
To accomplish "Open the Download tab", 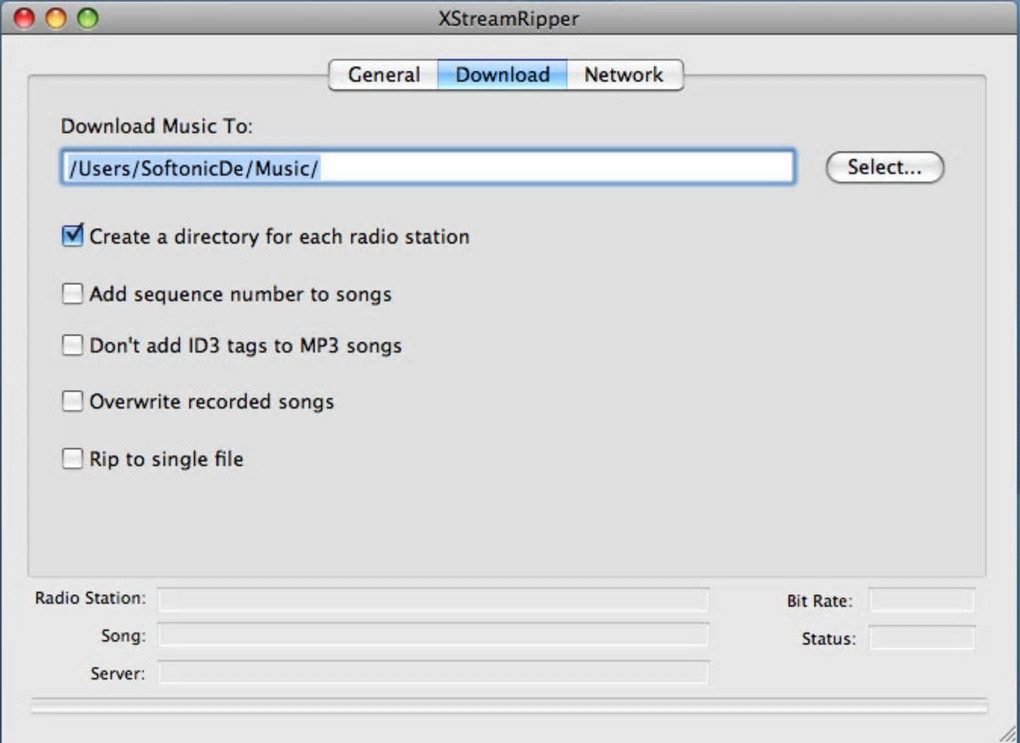I will pyautogui.click(x=502, y=75).
